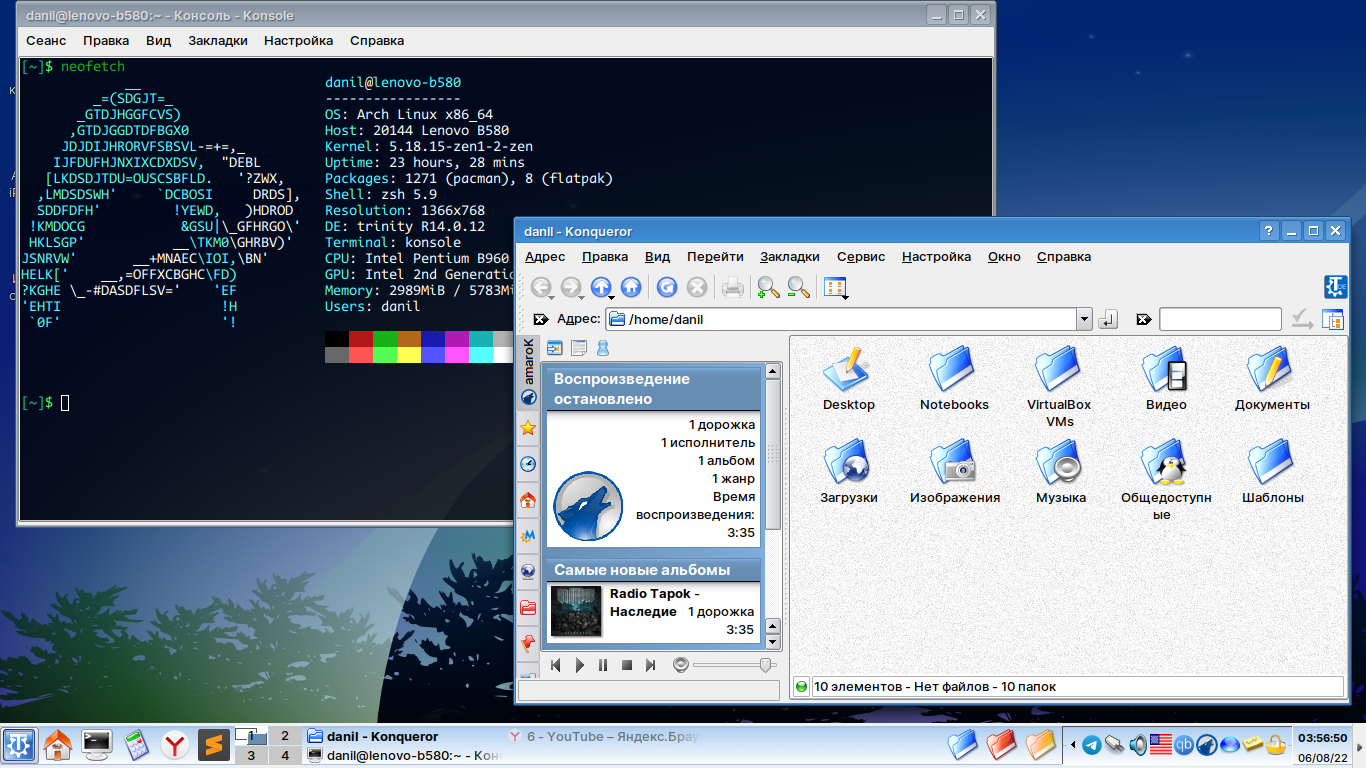The image size is (1366, 768).
Task: Expand the address bar history dropdown
Action: pos(1084,320)
